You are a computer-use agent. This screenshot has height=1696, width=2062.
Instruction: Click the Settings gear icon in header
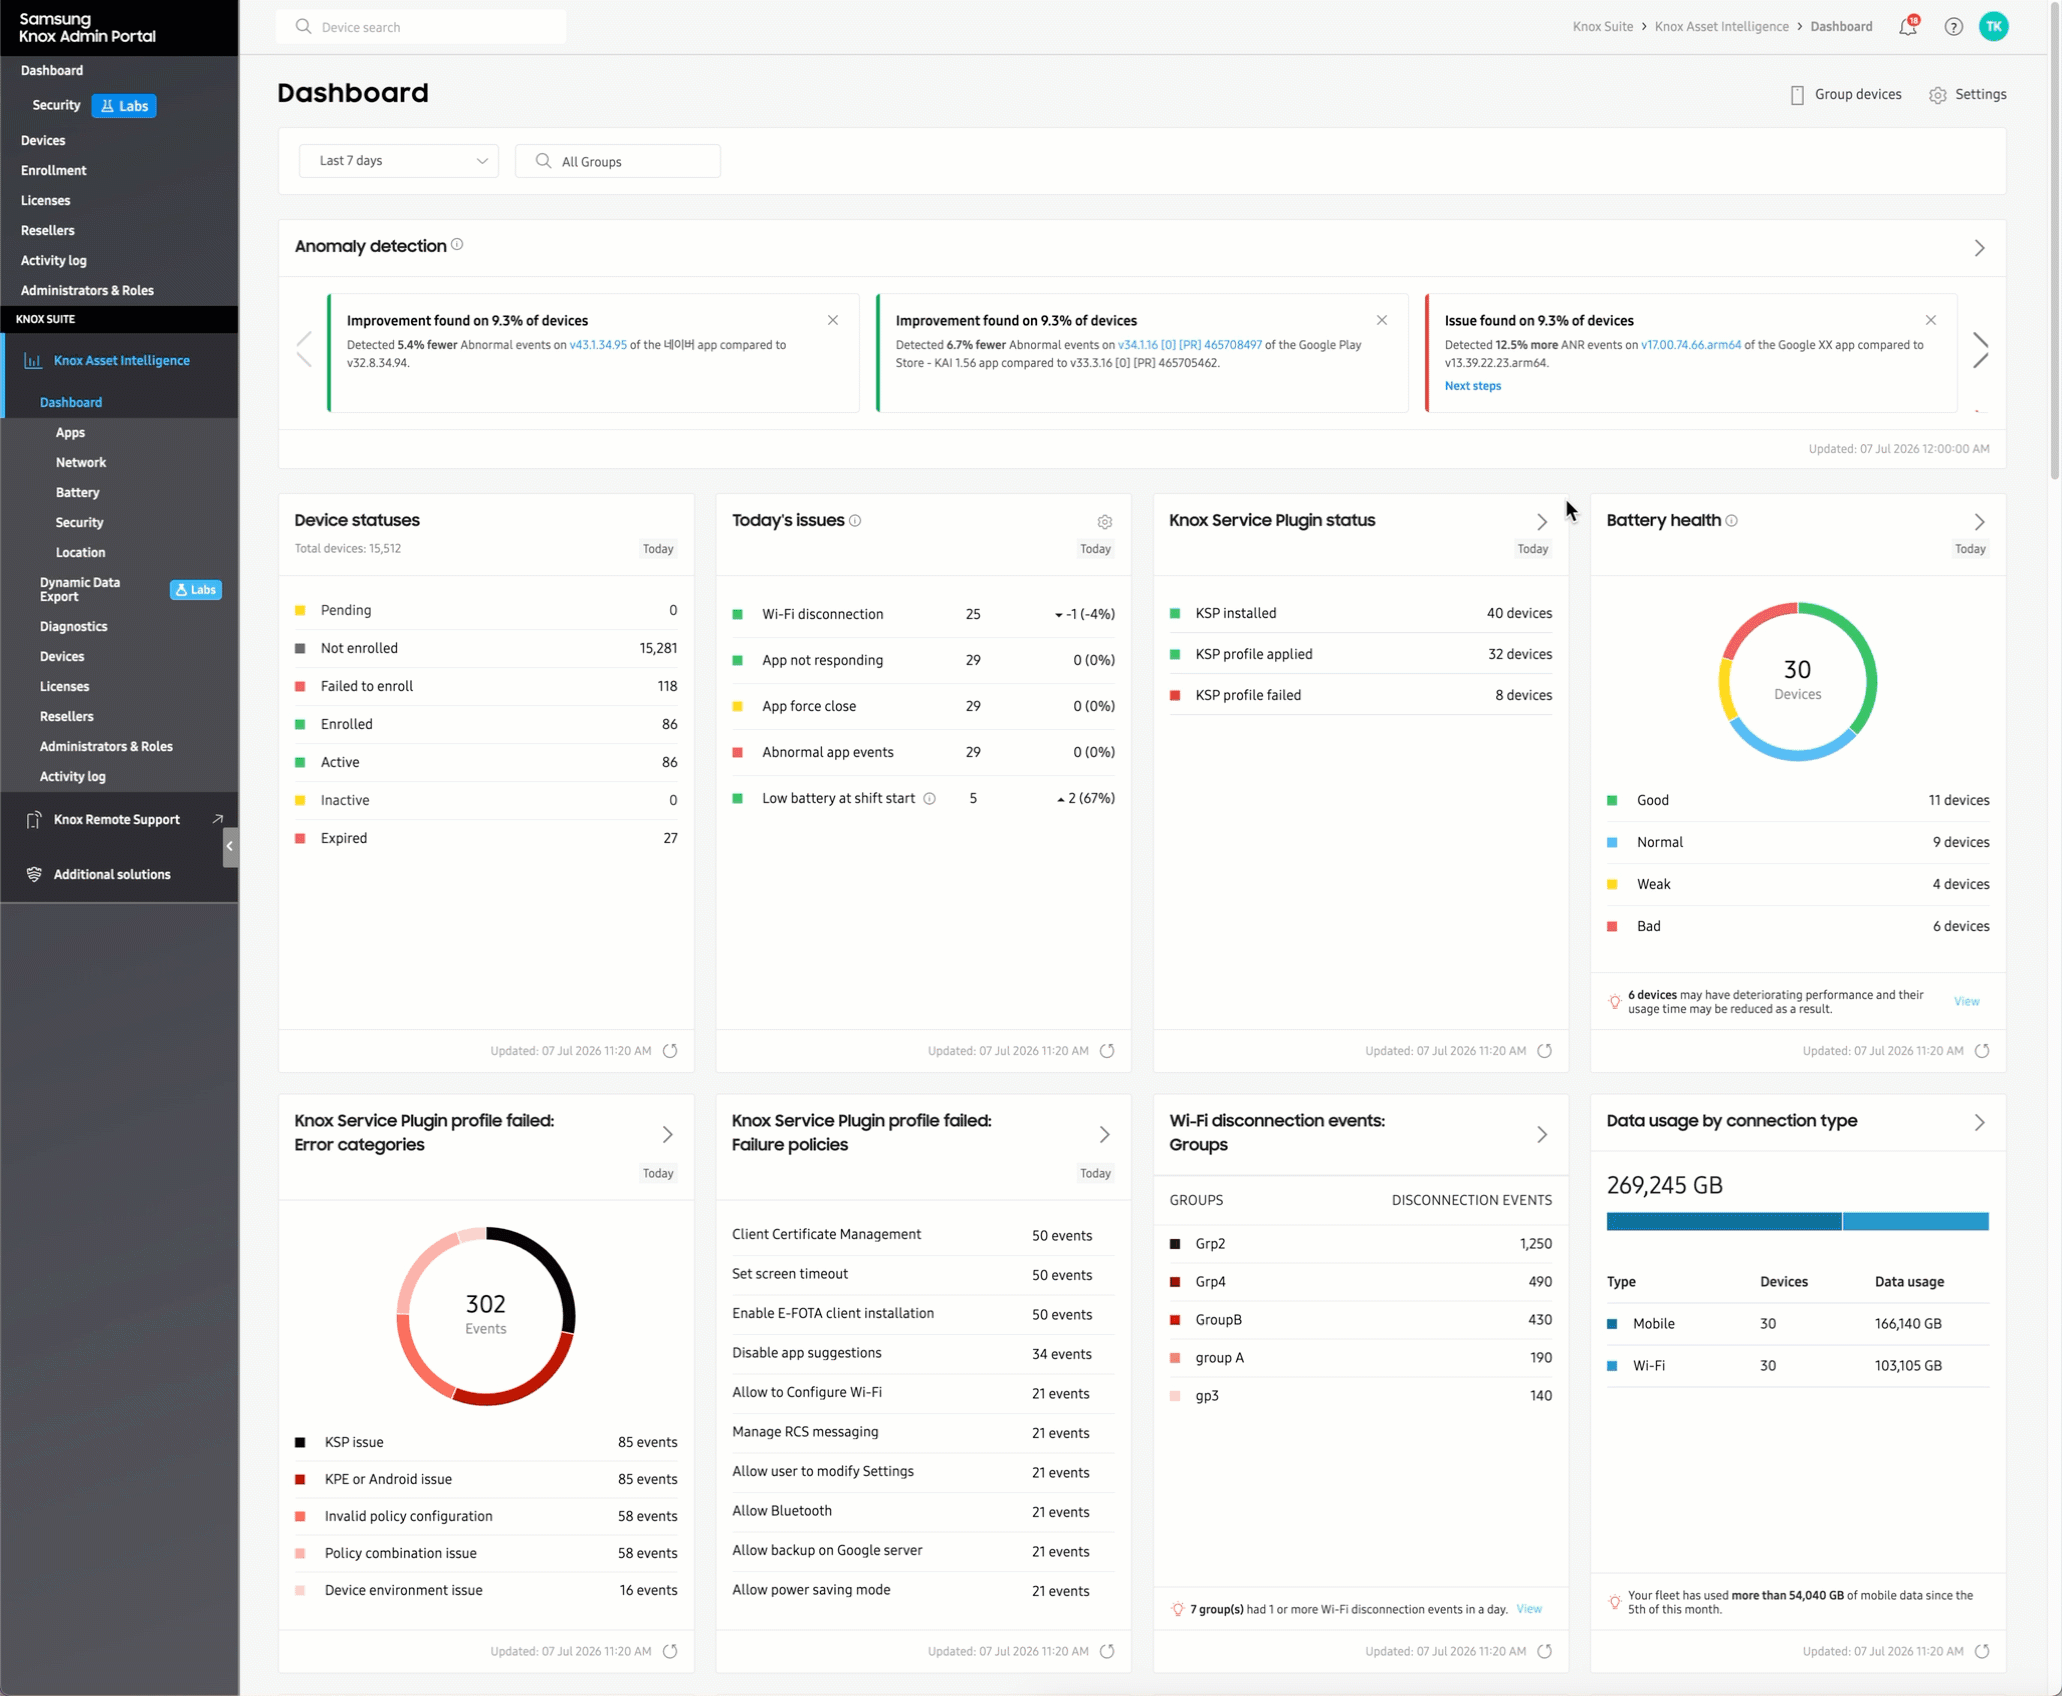tap(1938, 95)
